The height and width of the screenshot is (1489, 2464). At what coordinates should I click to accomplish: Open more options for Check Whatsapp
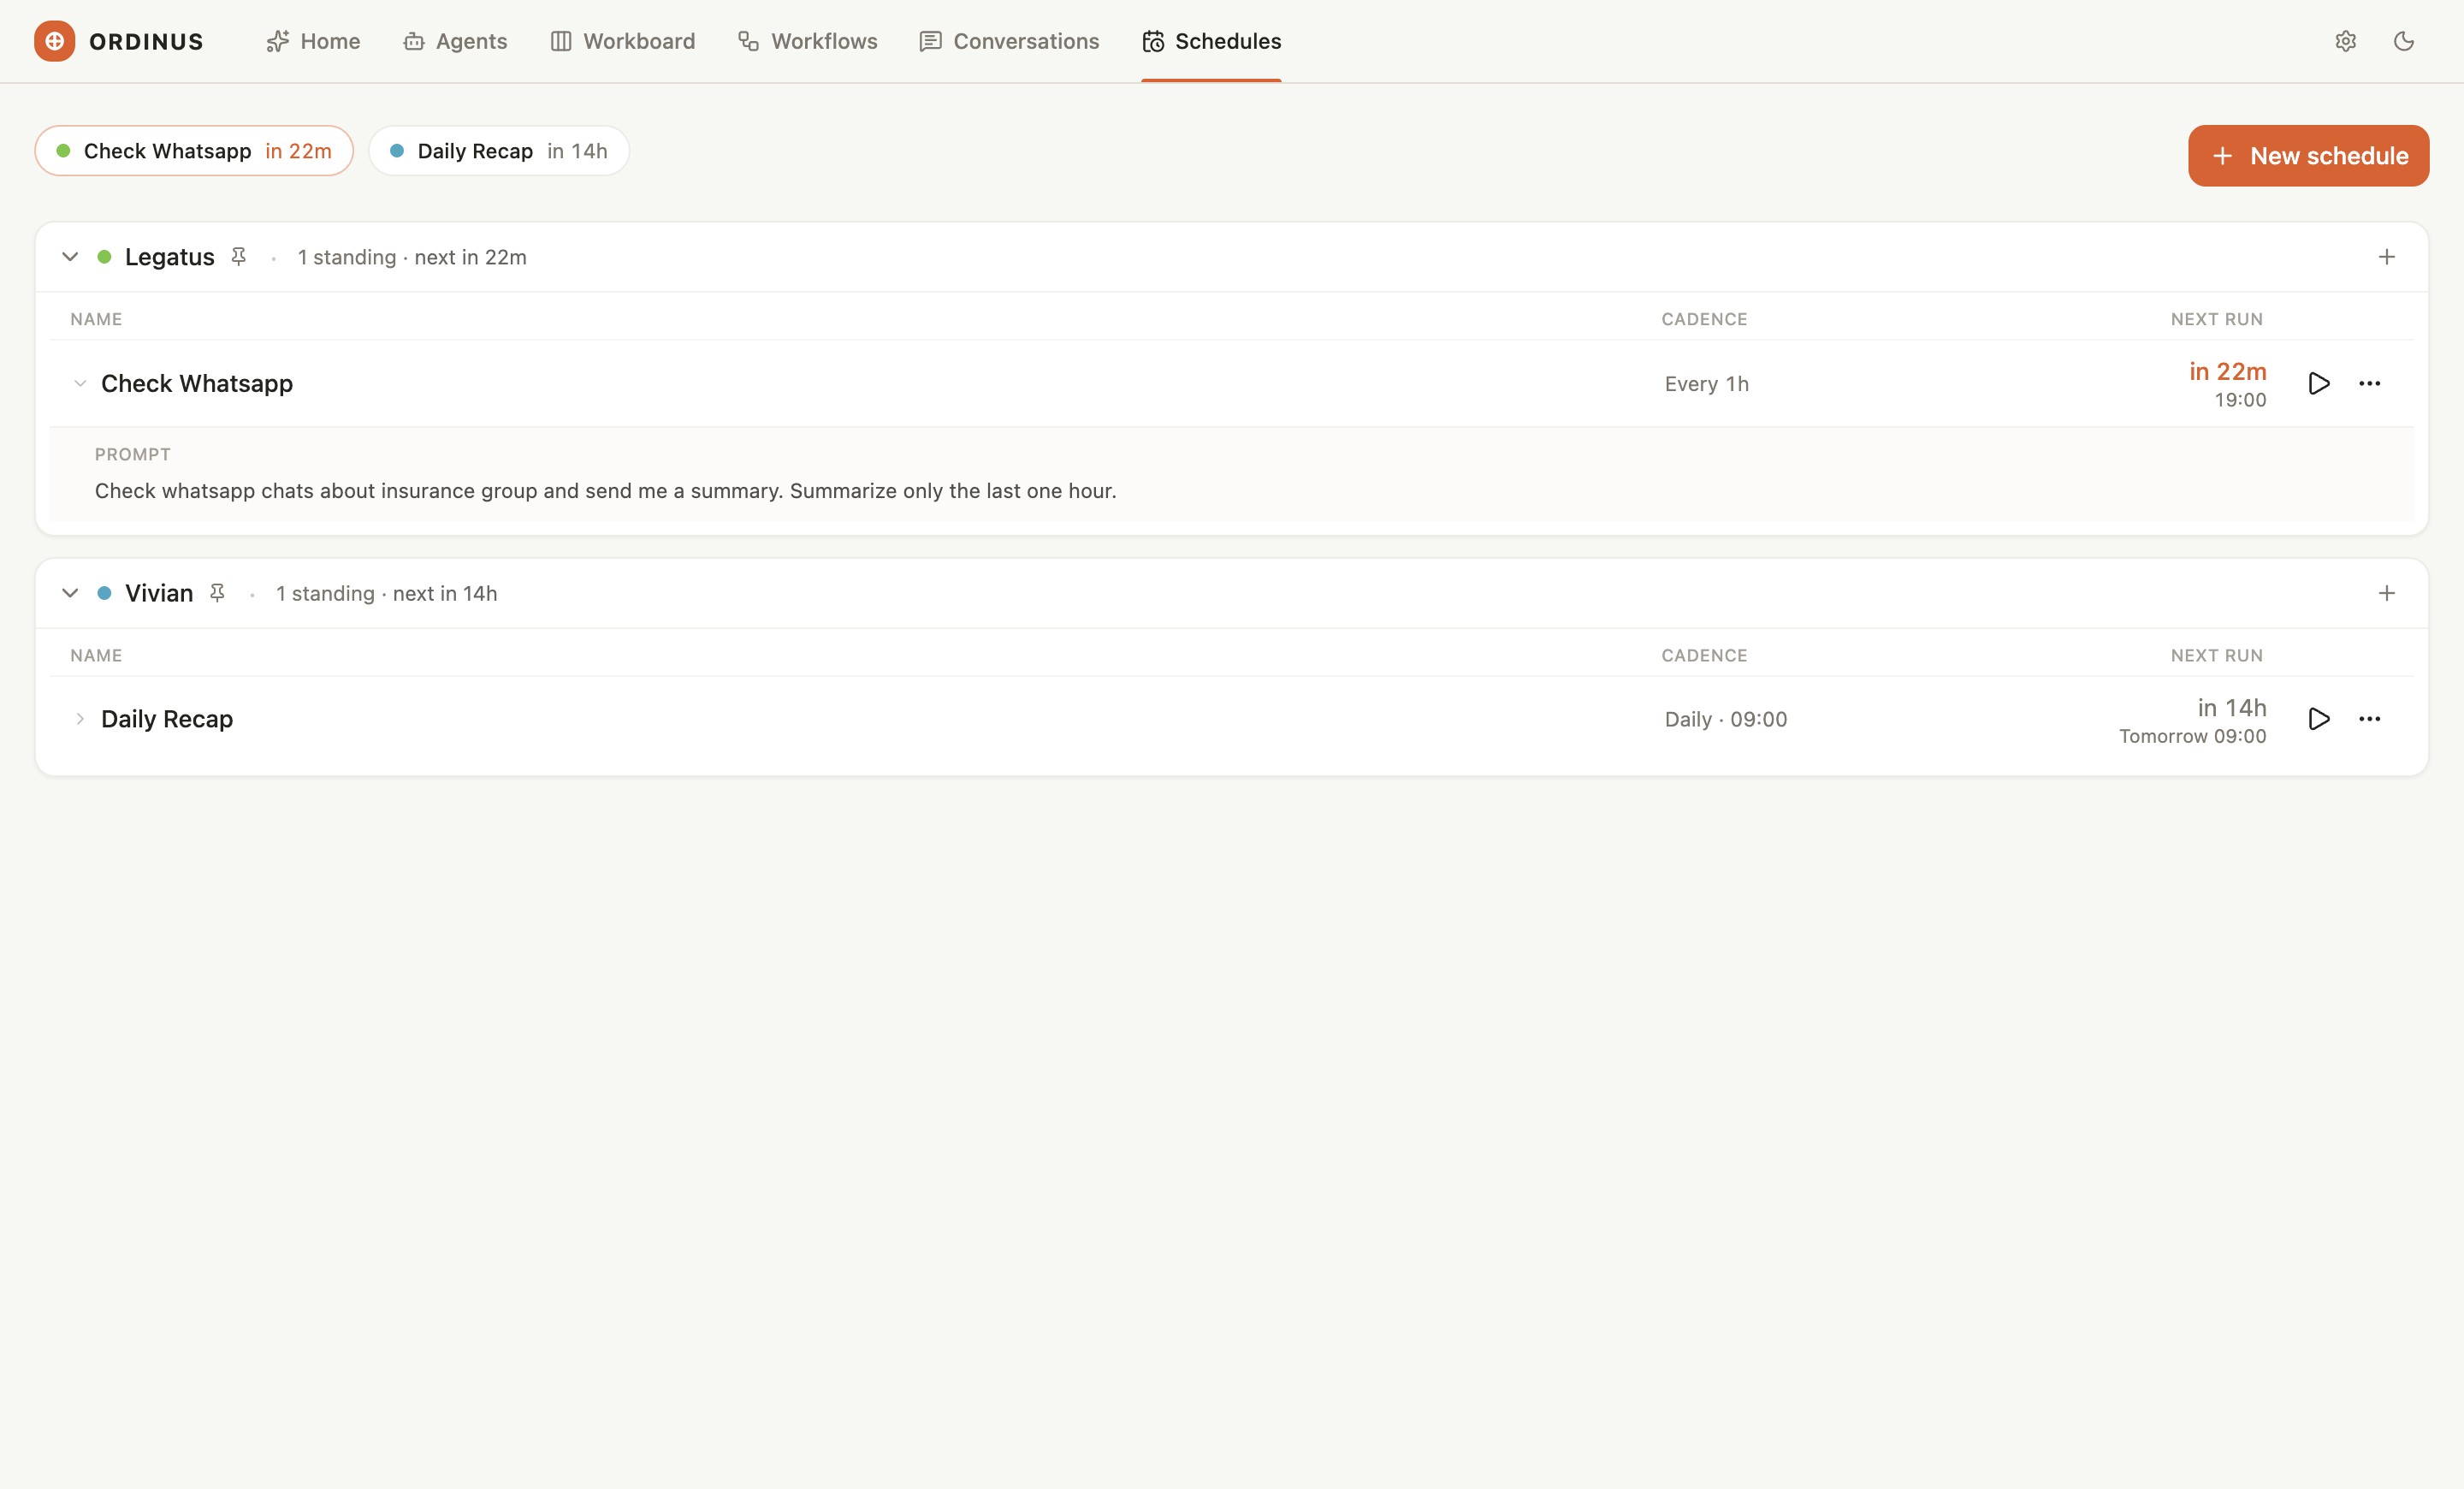click(x=2369, y=383)
